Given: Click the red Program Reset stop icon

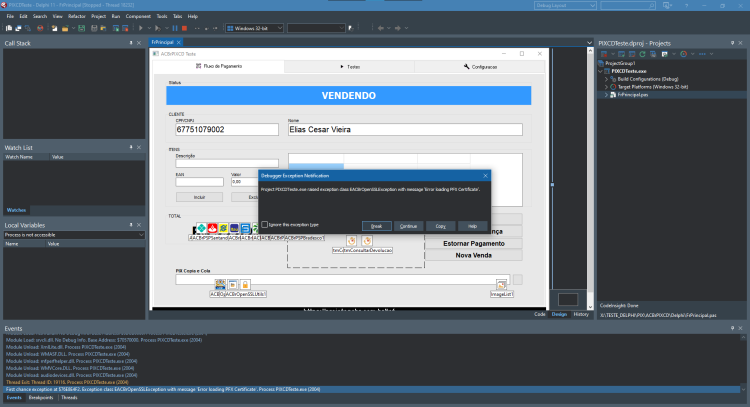Looking at the screenshot, I should [184, 28].
